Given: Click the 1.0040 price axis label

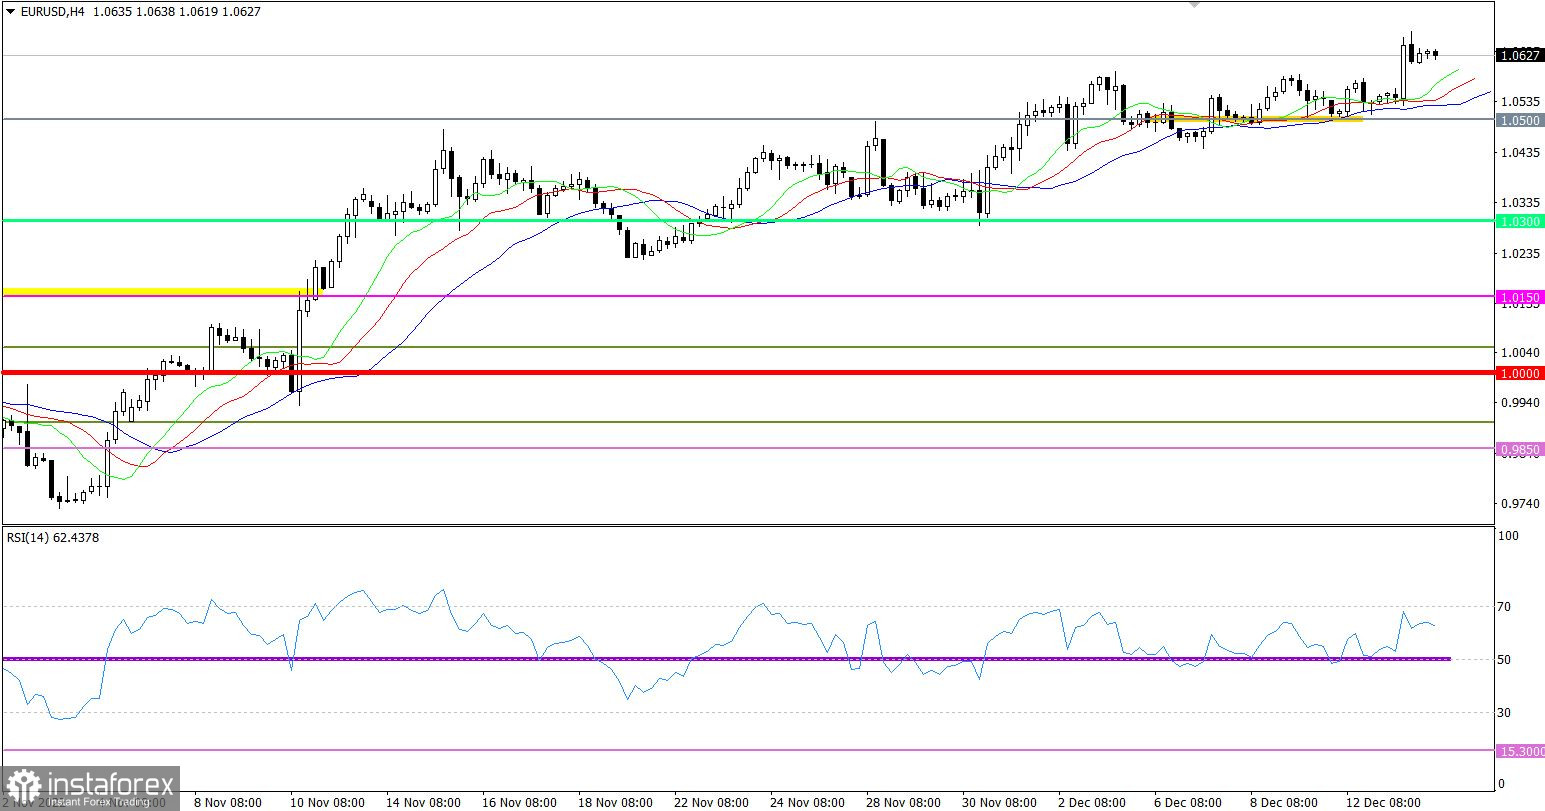Looking at the screenshot, I should pyautogui.click(x=1518, y=352).
